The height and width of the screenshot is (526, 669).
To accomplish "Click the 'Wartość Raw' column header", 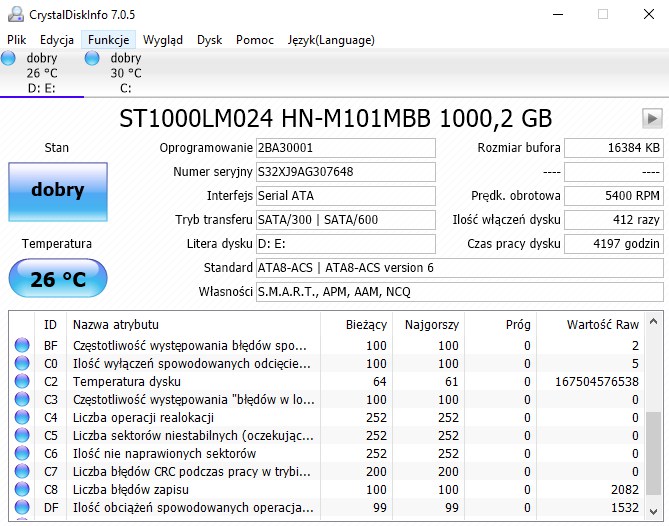I will [x=591, y=325].
